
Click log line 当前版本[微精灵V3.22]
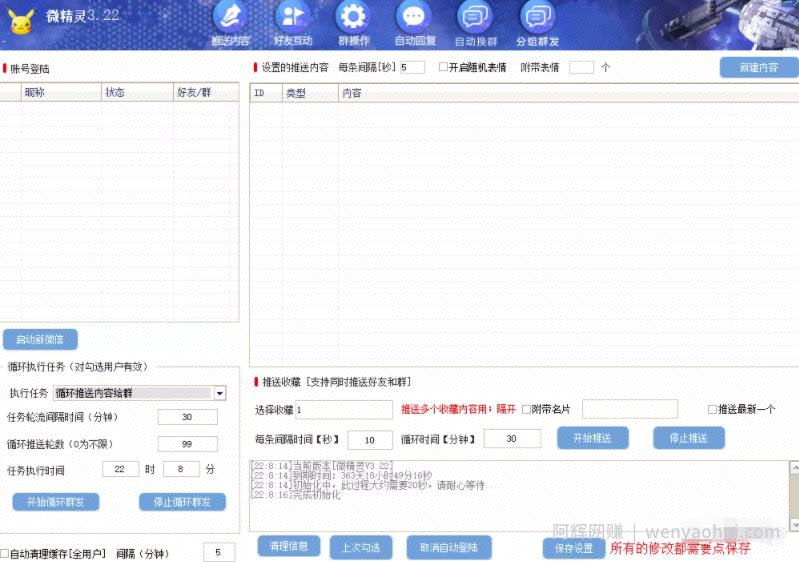pyautogui.click(x=322, y=466)
